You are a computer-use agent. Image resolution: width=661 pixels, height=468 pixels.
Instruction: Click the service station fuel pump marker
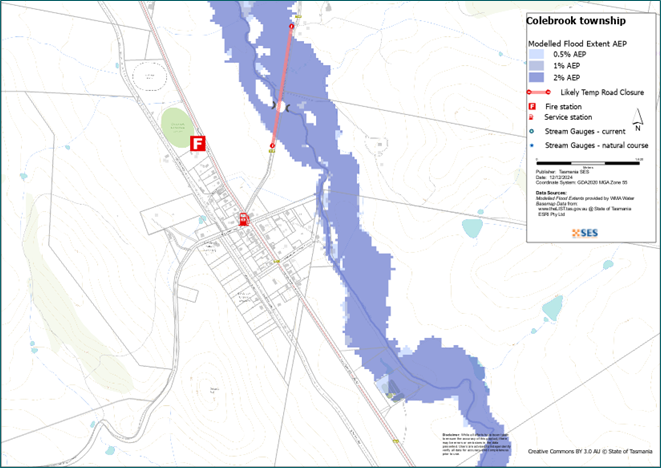[243, 219]
